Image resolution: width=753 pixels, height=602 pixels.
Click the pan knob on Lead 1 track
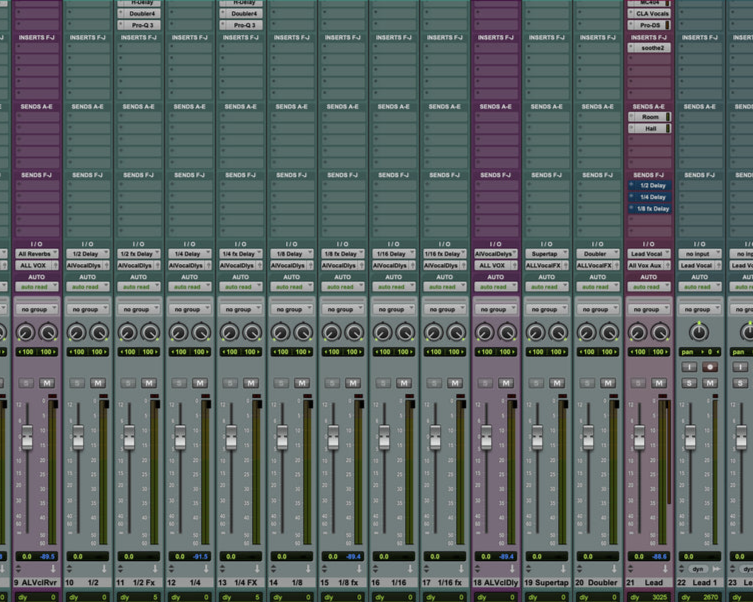(x=699, y=332)
